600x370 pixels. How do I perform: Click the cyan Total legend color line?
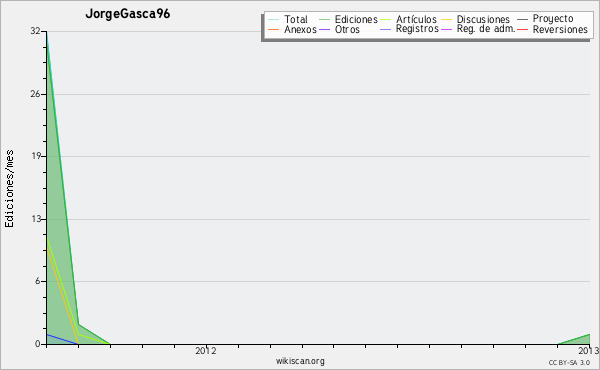(x=274, y=19)
